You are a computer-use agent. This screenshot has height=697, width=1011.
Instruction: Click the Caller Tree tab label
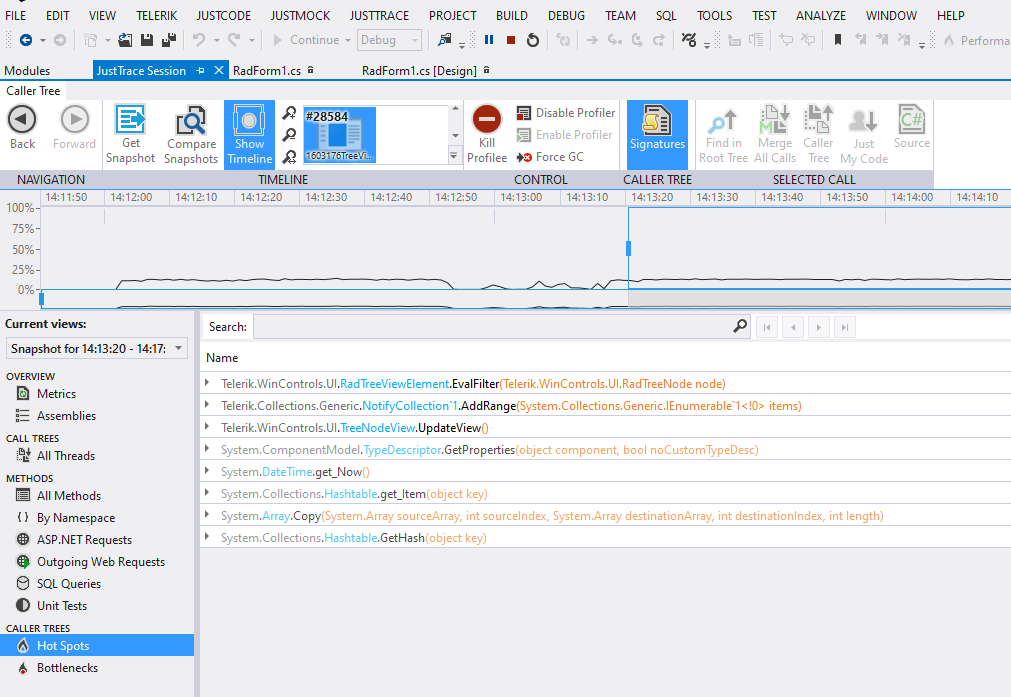coord(33,91)
